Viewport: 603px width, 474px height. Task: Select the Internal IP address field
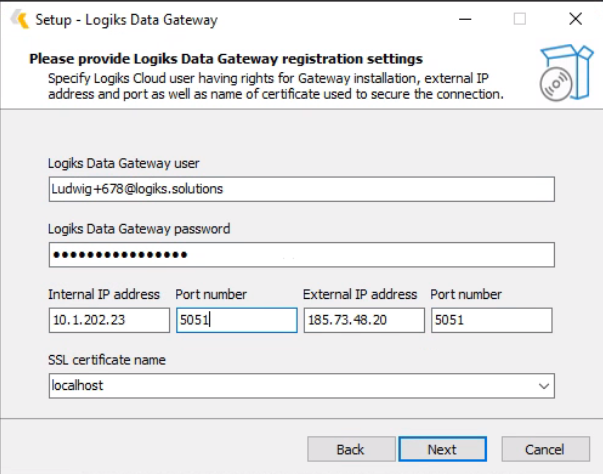point(108,320)
